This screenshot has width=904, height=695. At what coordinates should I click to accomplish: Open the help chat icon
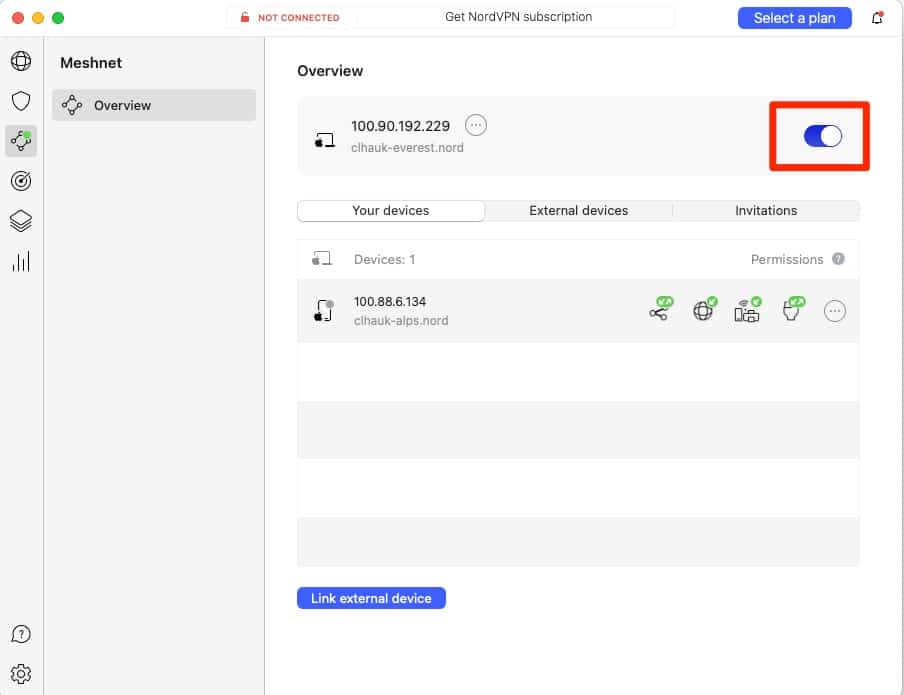tap(21, 634)
